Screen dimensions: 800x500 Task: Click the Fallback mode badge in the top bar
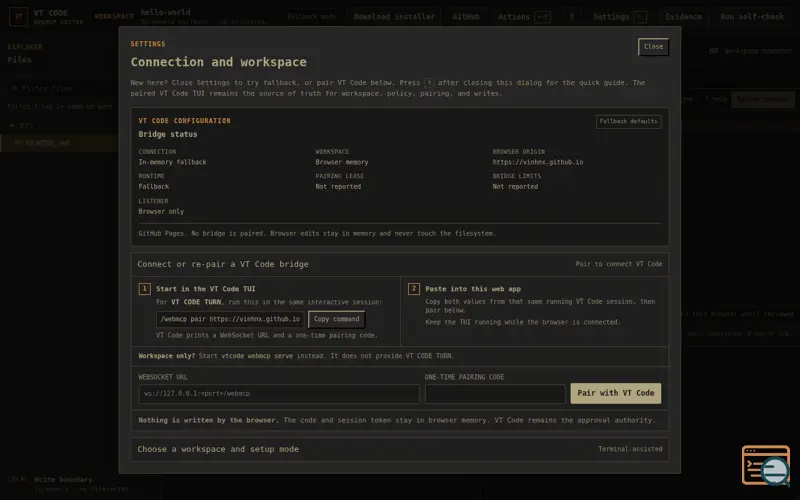pyautogui.click(x=312, y=16)
